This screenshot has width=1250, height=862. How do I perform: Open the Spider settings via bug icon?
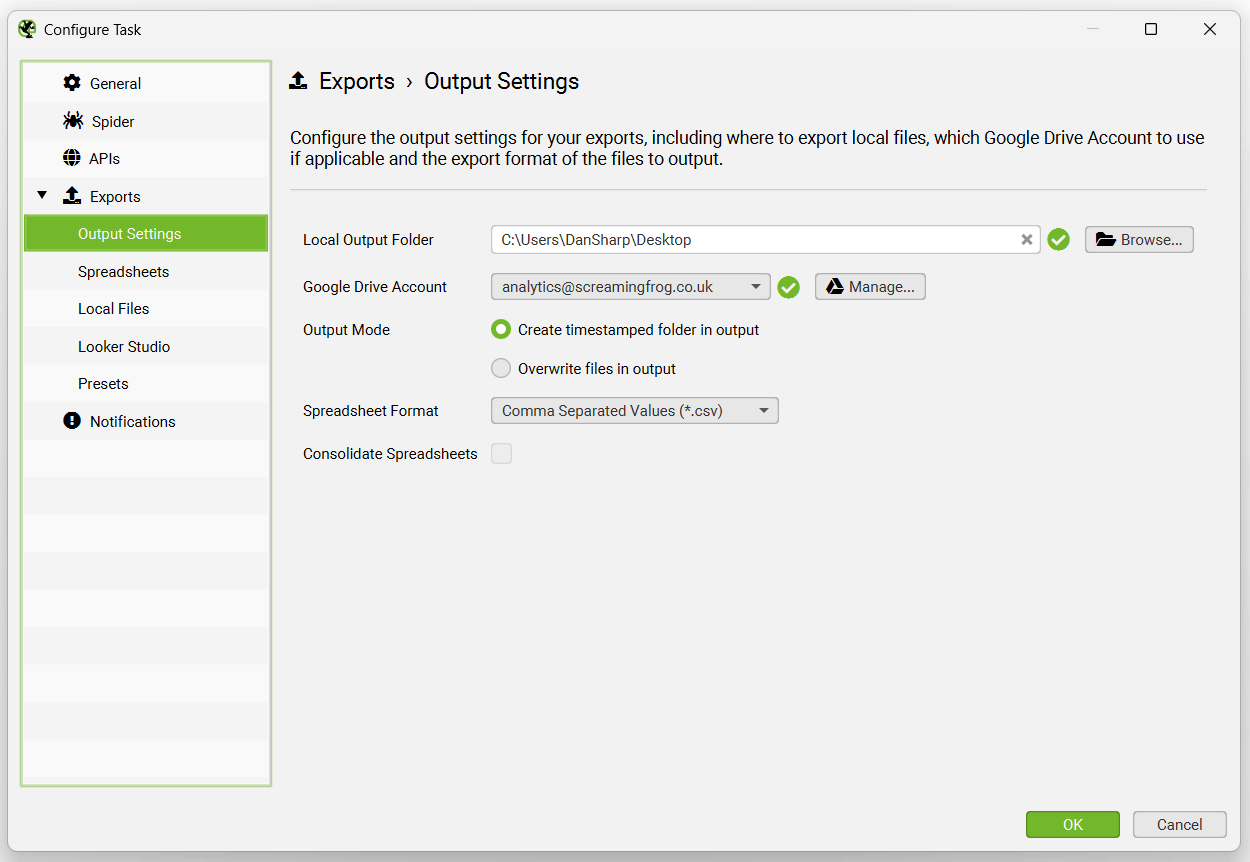click(72, 120)
